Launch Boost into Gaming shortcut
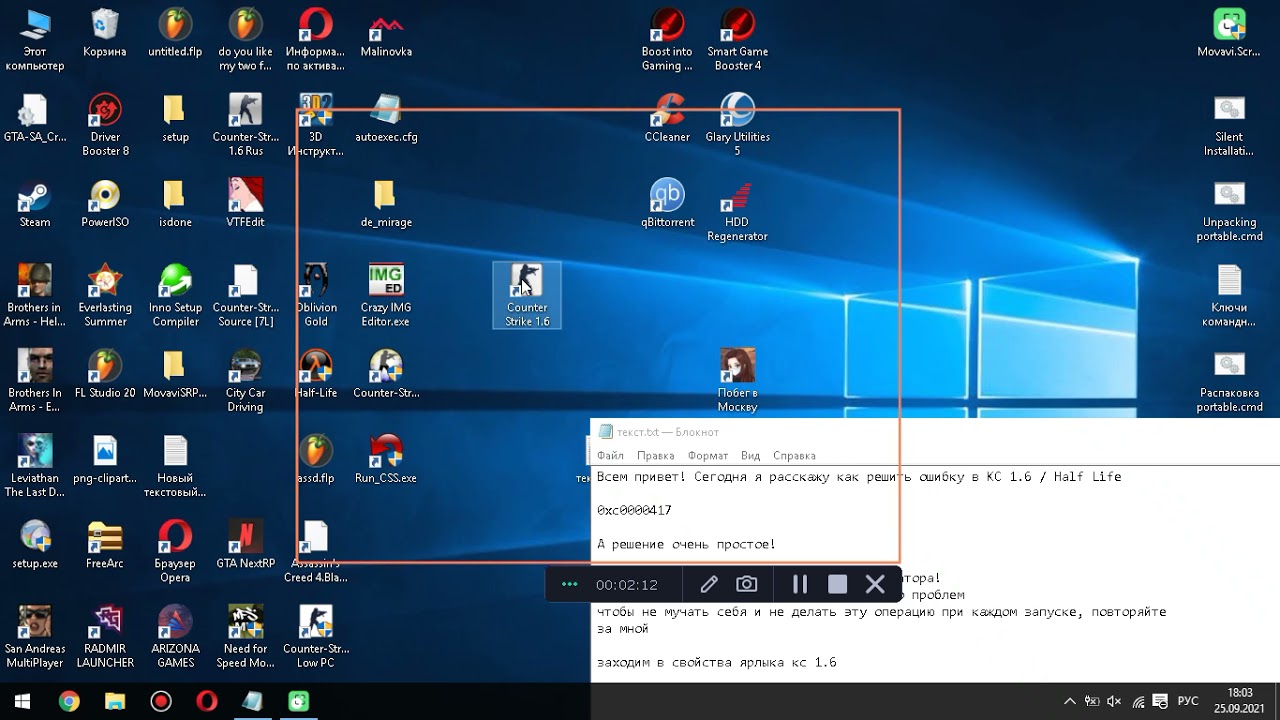Screen dimensions: 1280x720 (667, 40)
